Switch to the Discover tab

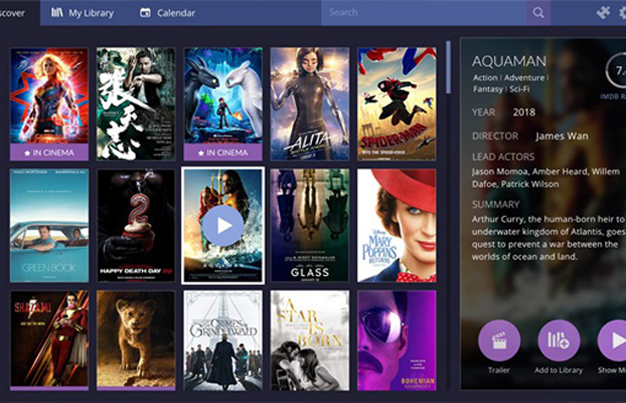[x=18, y=13]
